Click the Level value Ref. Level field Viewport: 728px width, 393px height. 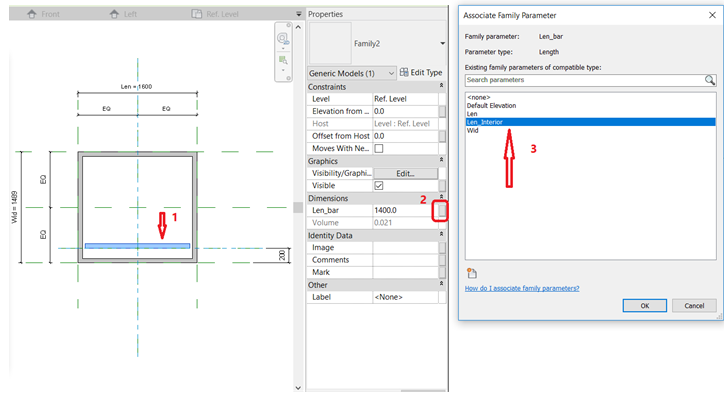405,99
